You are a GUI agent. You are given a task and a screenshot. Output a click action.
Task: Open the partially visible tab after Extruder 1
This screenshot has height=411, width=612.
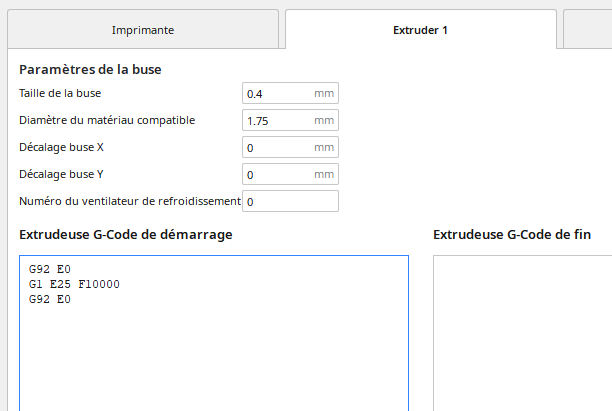pos(588,30)
